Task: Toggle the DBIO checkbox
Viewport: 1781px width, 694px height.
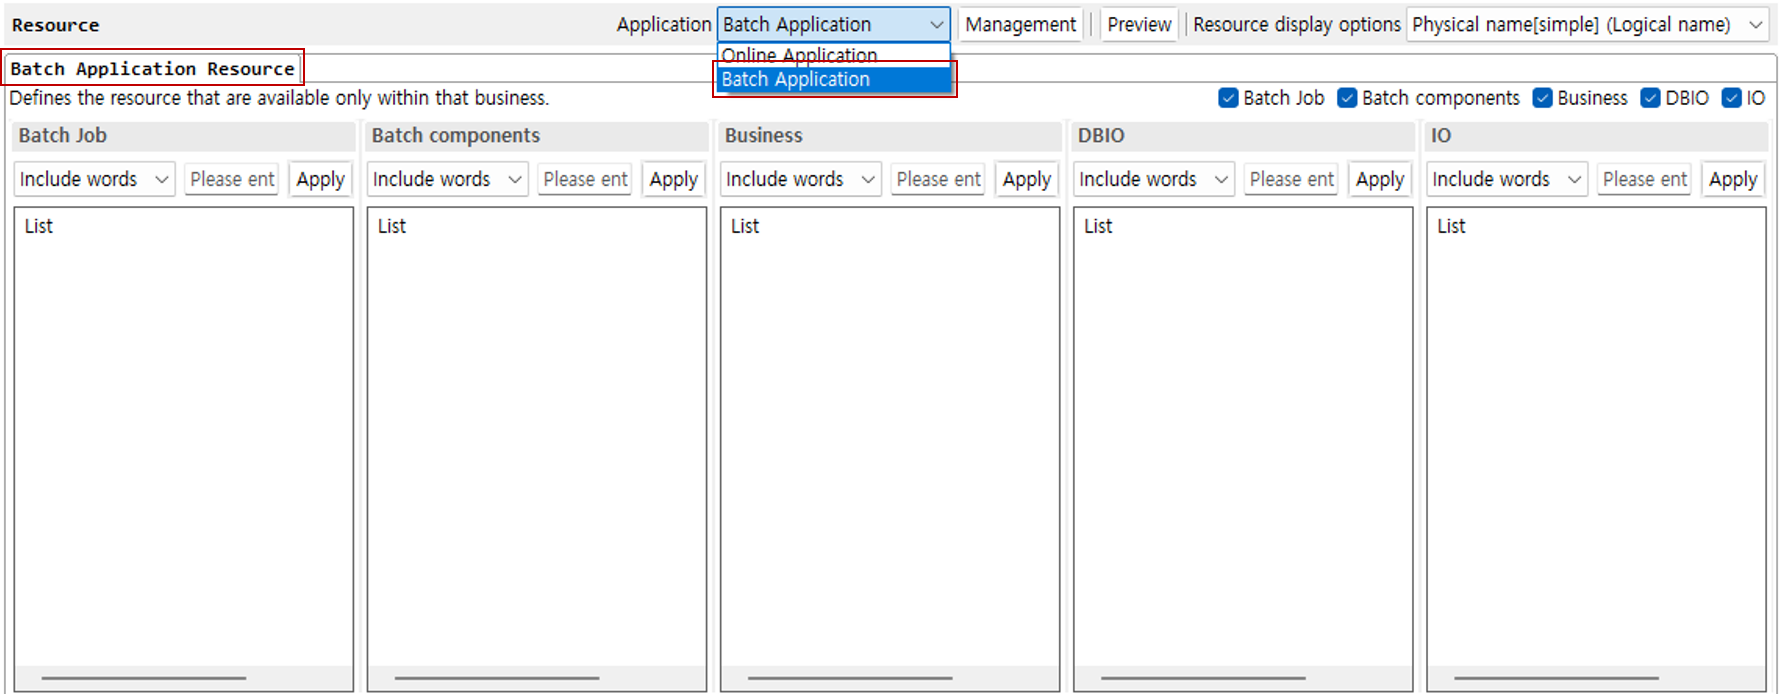Action: [1650, 98]
